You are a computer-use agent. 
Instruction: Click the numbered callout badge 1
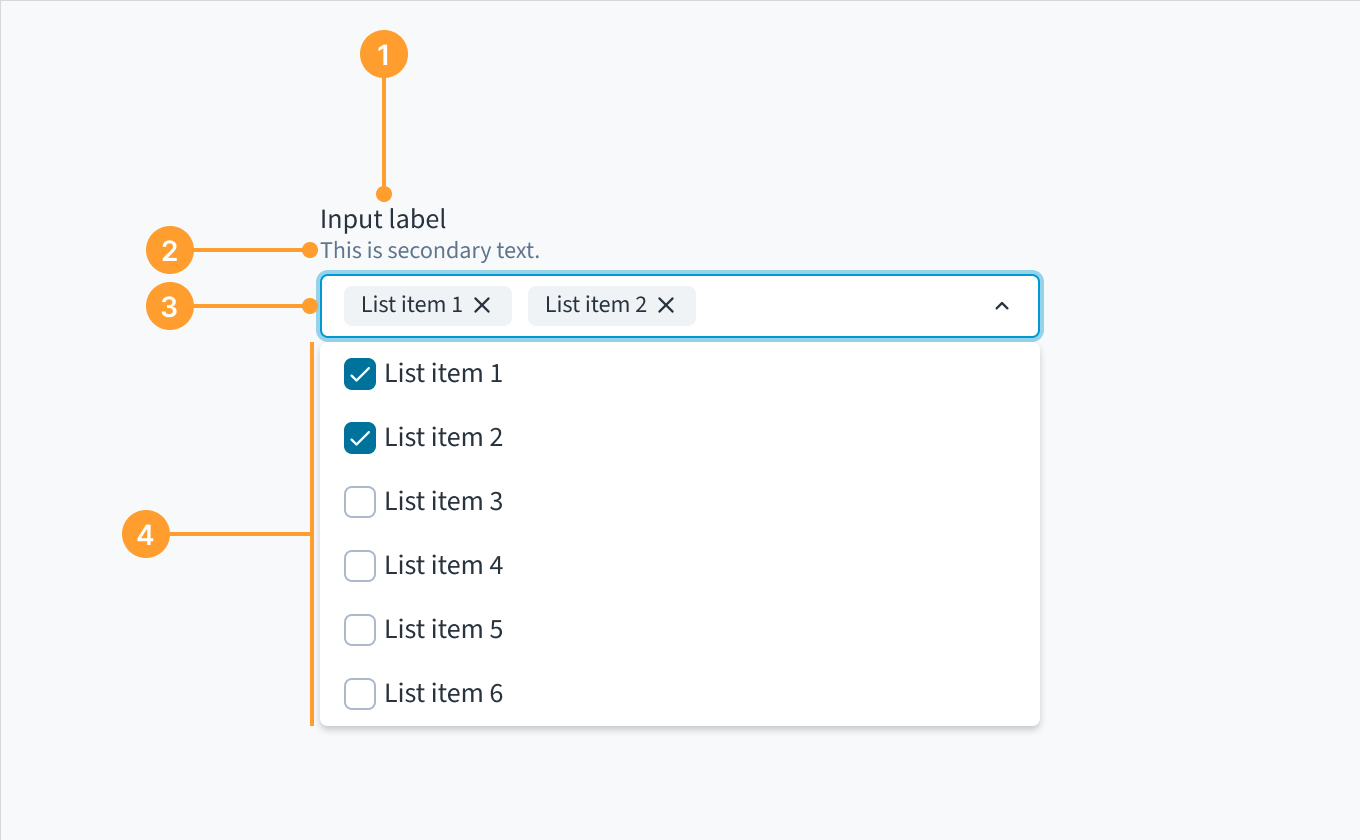coord(383,54)
